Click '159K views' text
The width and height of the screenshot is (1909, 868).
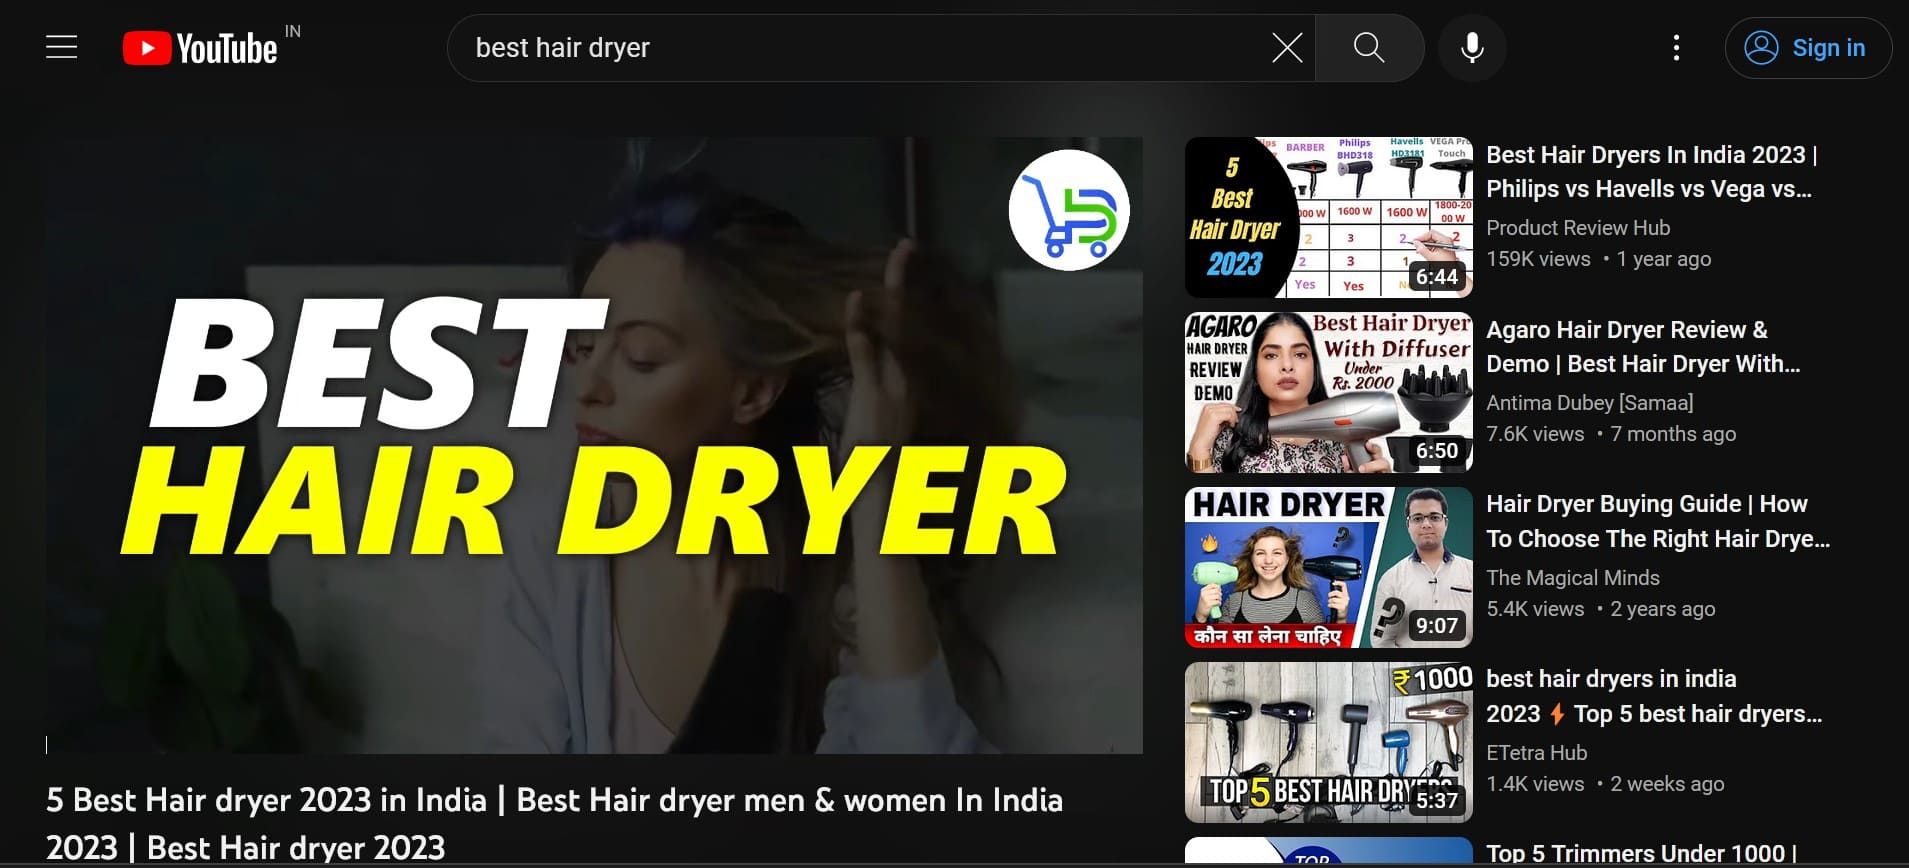[x=1538, y=258]
